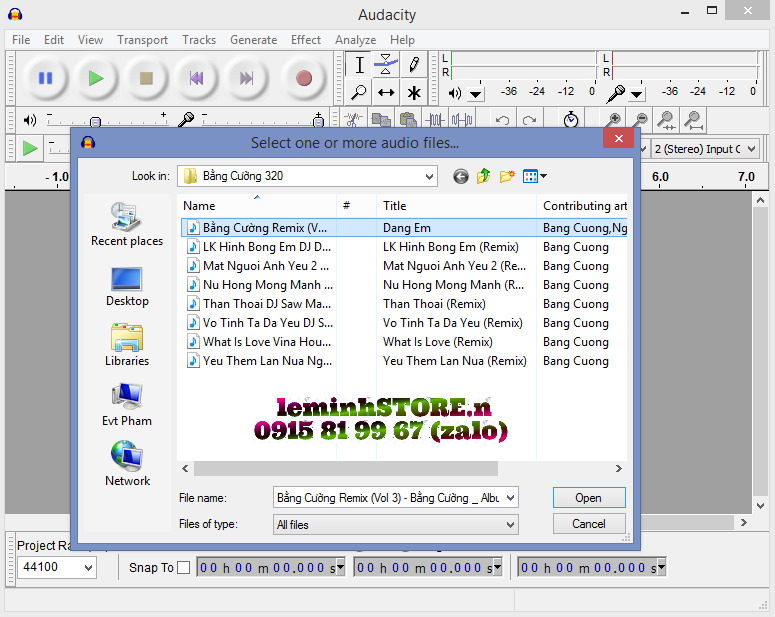Viewport: 775px width, 617px height.
Task: Select the Time Shift tool
Action: 386,92
